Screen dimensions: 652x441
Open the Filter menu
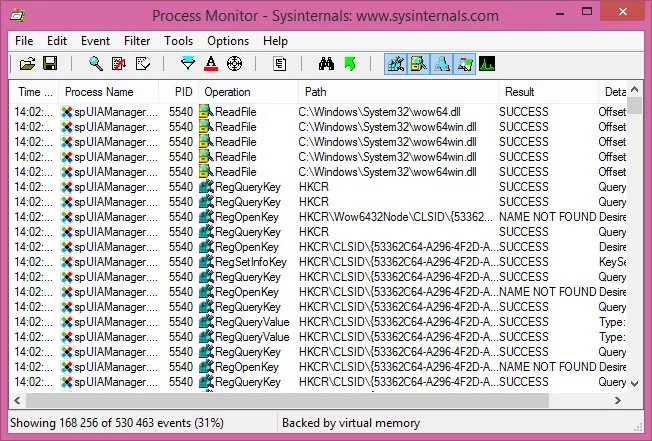[x=137, y=41]
